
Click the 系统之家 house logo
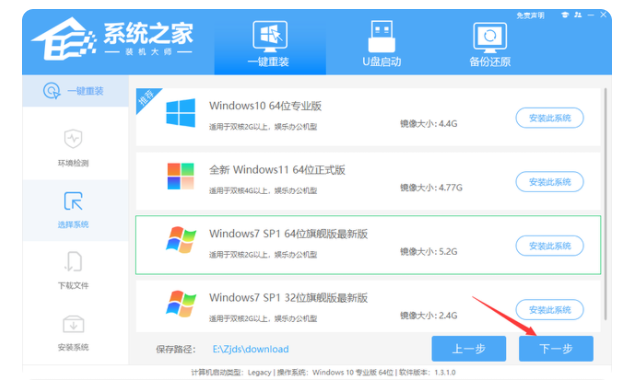64,39
